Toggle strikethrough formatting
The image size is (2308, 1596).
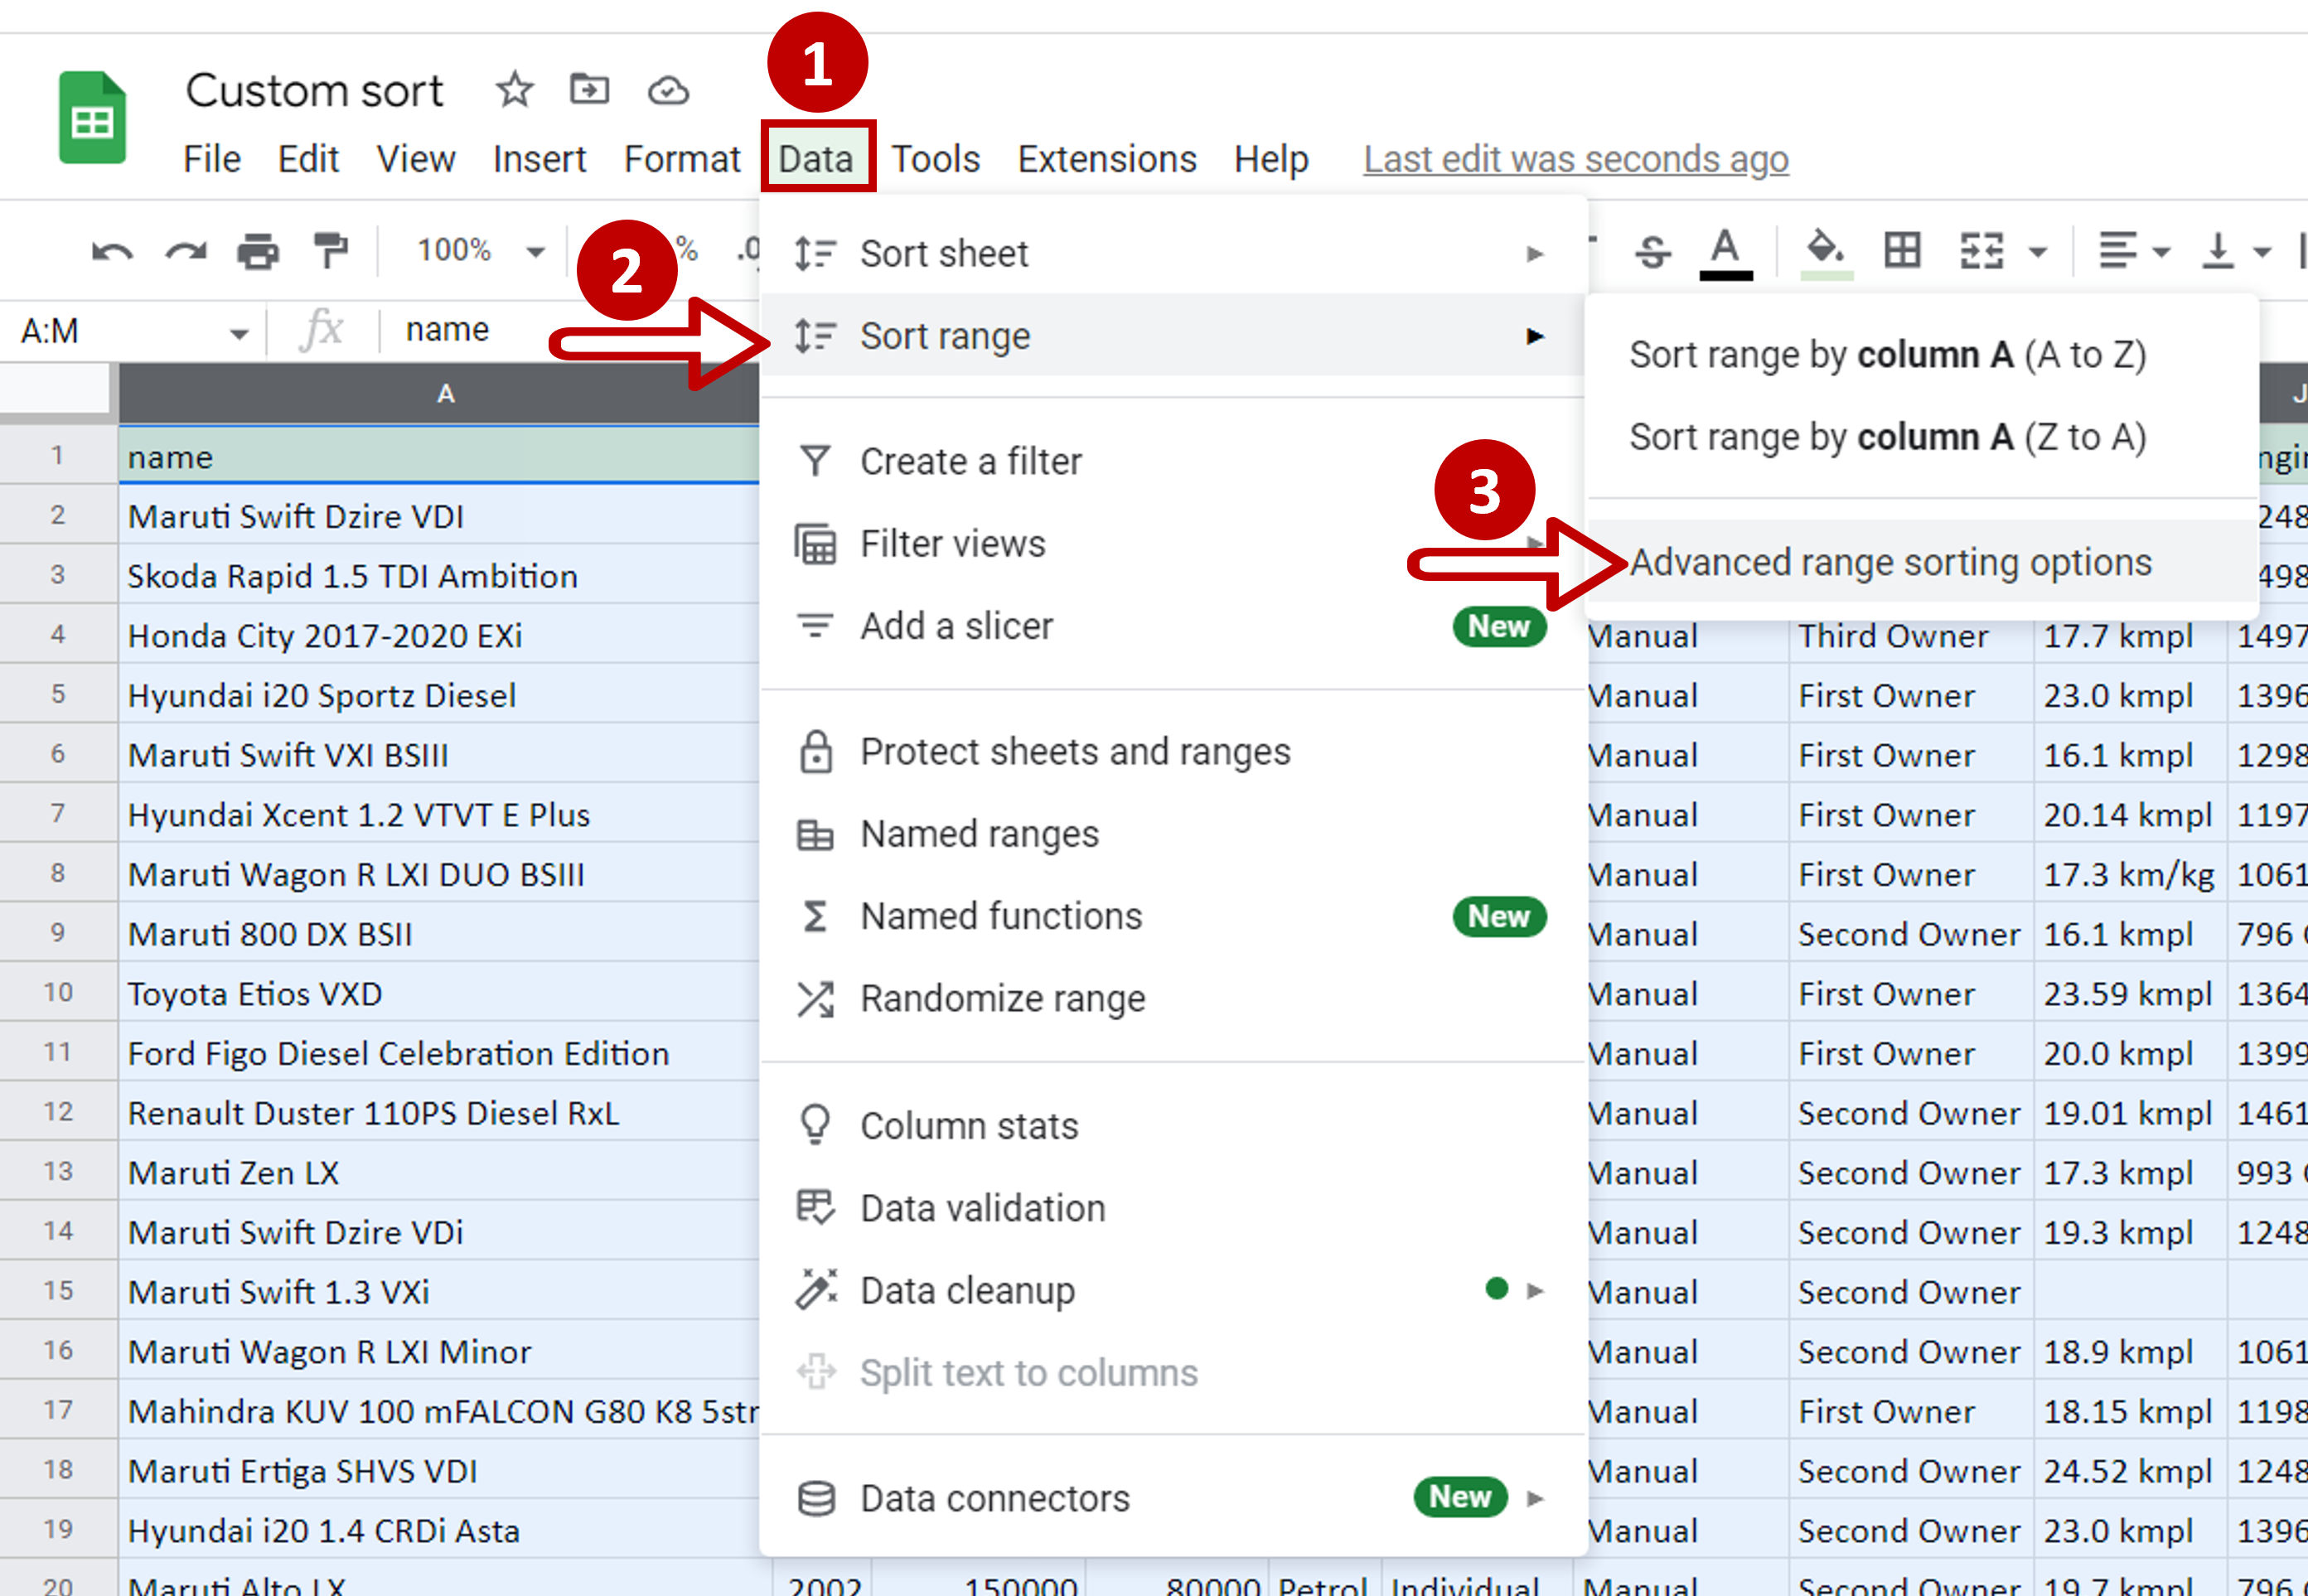1652,251
